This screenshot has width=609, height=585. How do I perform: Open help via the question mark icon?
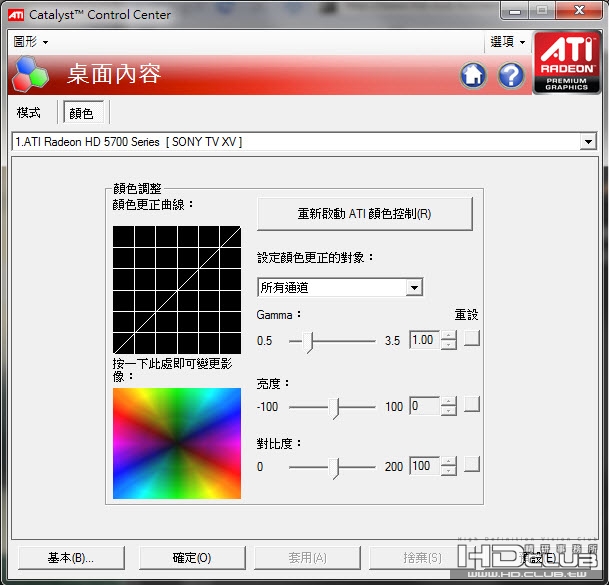511,75
